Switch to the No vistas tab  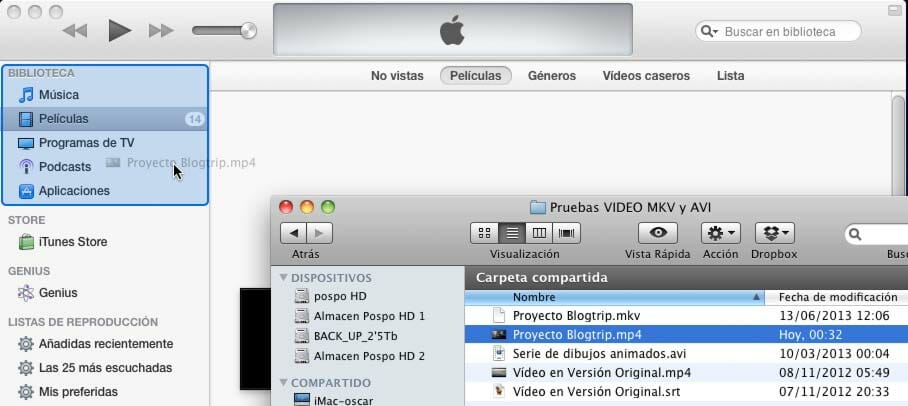[397, 76]
